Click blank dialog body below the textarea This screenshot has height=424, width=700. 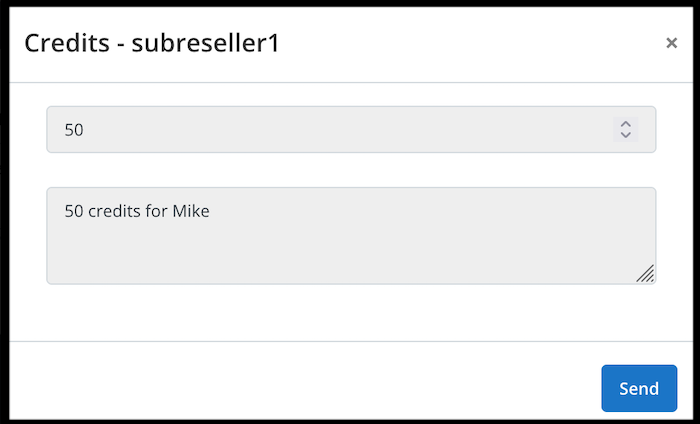pos(350,312)
